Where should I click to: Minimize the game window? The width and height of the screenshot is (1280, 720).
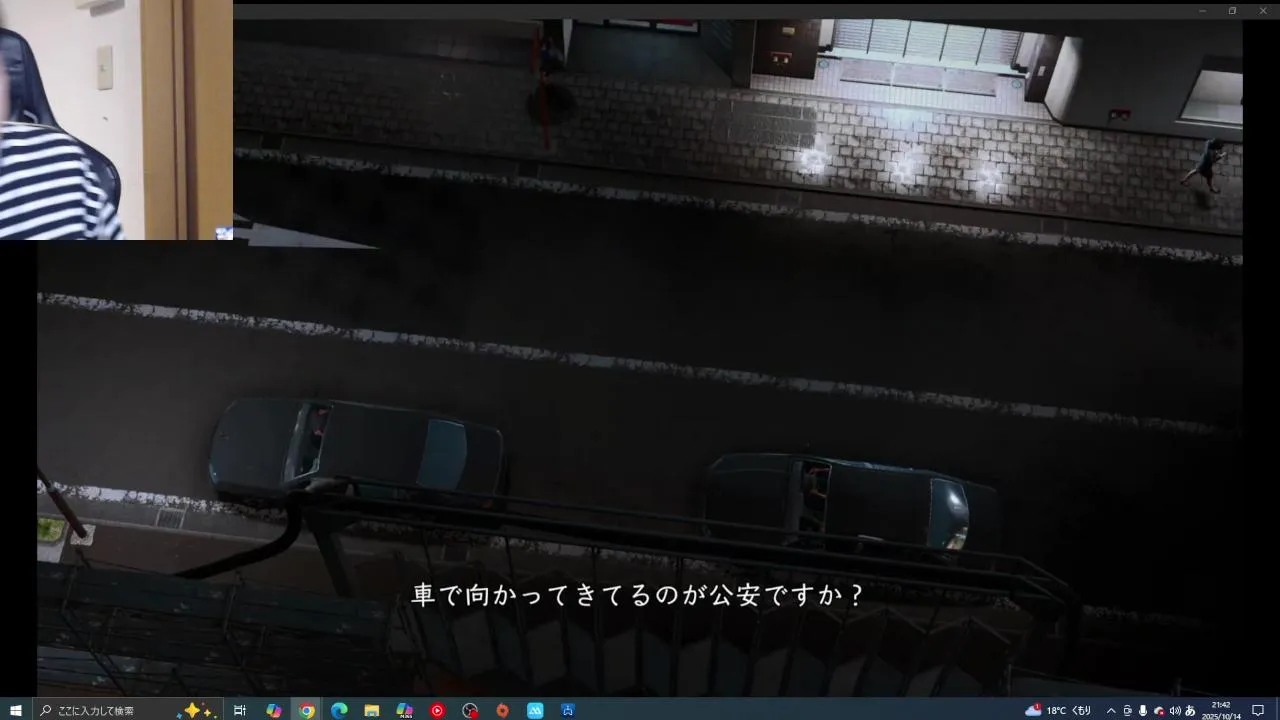[1203, 10]
